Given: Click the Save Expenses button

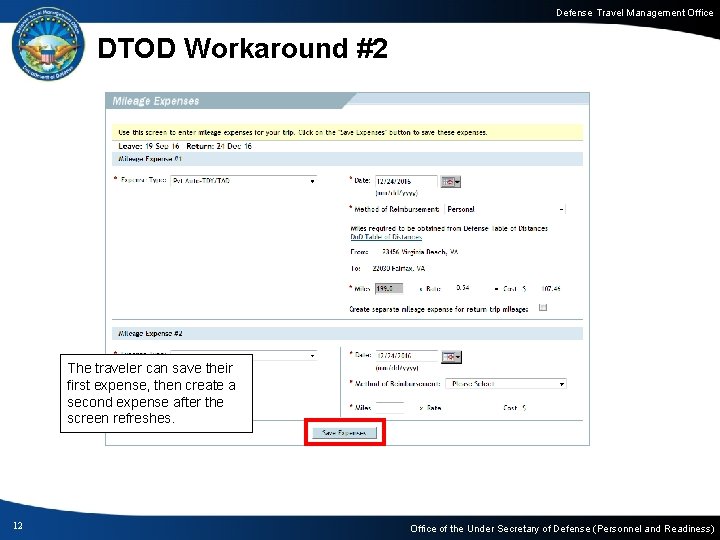Looking at the screenshot, I should pos(344,433).
